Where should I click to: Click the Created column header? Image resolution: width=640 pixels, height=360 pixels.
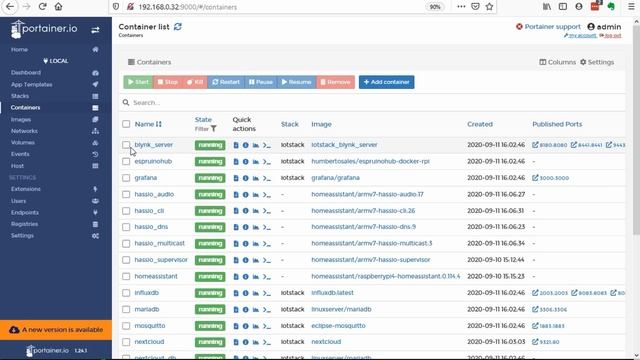click(480, 124)
